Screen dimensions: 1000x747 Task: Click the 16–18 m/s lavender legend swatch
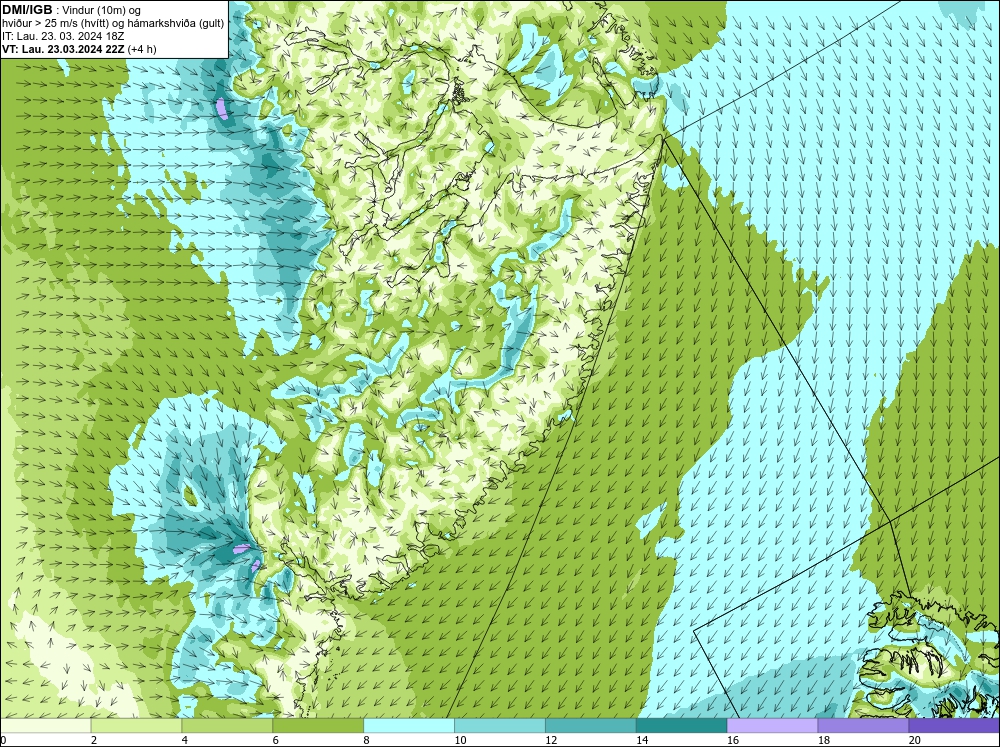[772, 726]
